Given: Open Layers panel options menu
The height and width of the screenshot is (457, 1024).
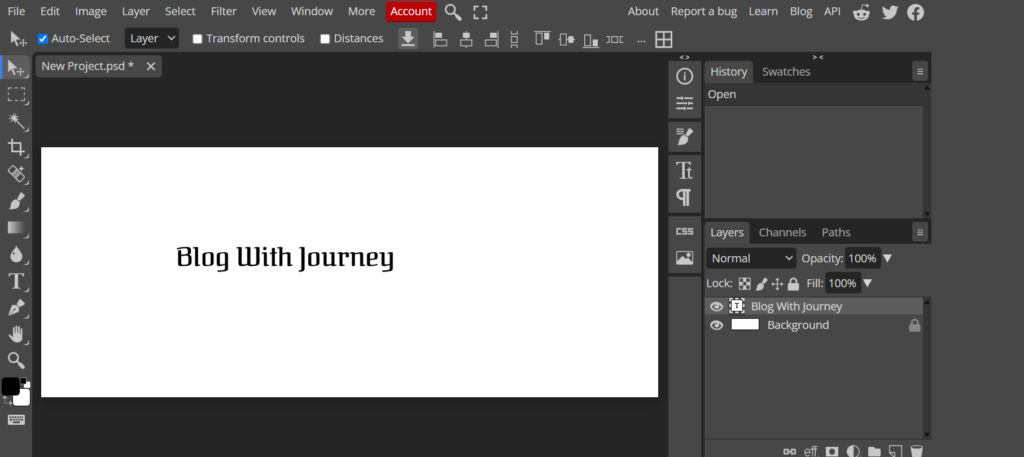Looking at the screenshot, I should [x=920, y=232].
